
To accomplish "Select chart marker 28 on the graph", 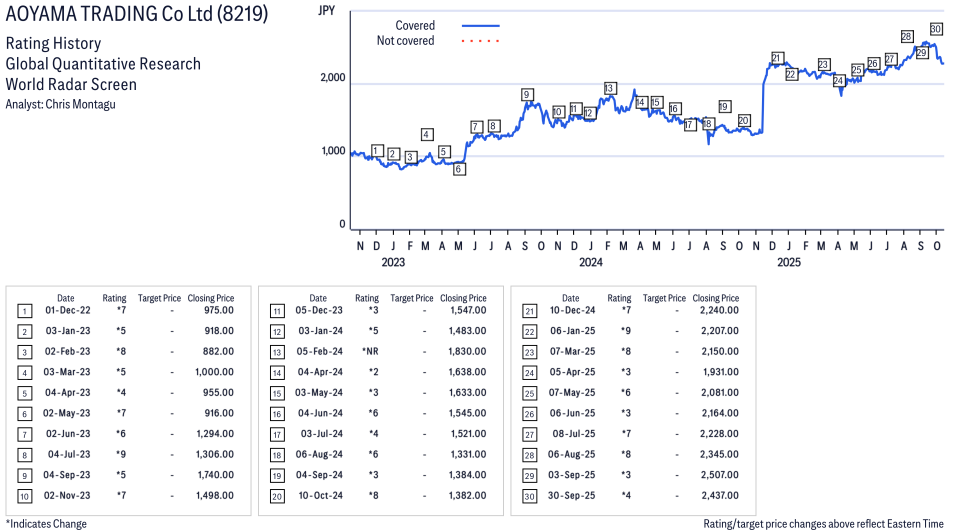I will (906, 37).
